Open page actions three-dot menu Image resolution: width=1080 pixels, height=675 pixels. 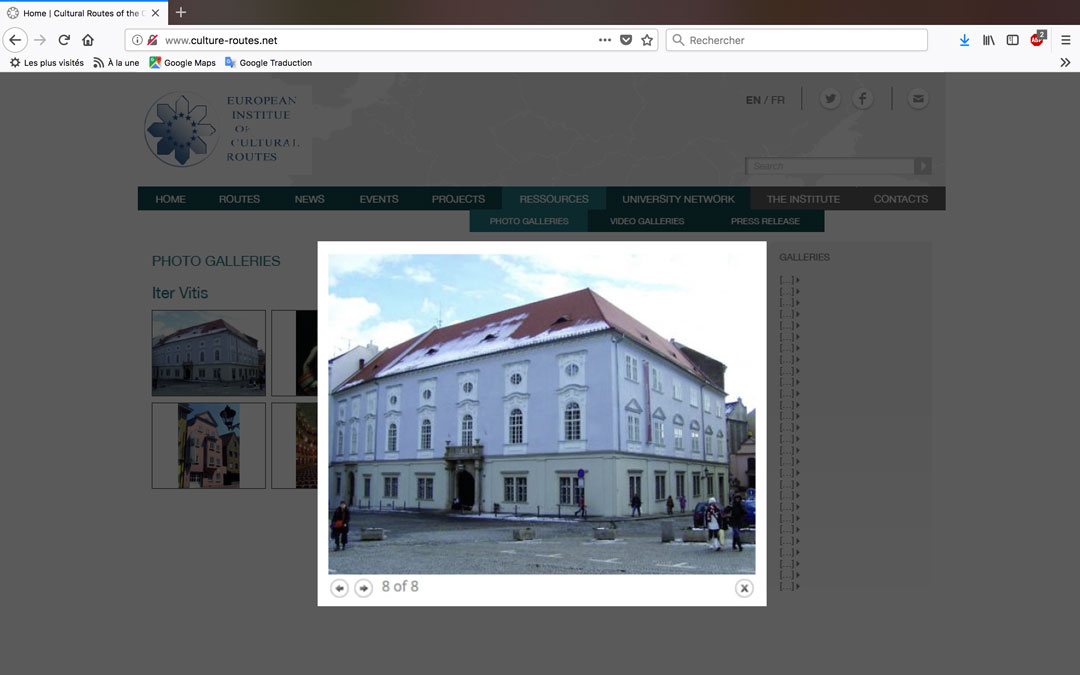click(x=605, y=40)
